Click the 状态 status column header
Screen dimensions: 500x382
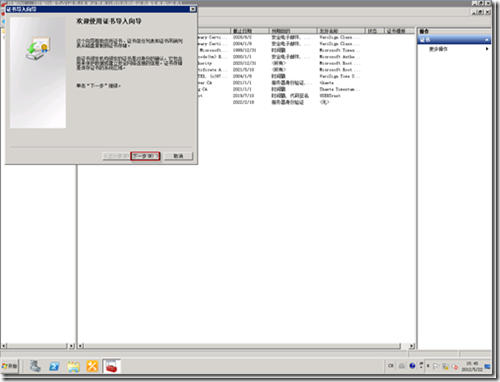click(x=375, y=31)
